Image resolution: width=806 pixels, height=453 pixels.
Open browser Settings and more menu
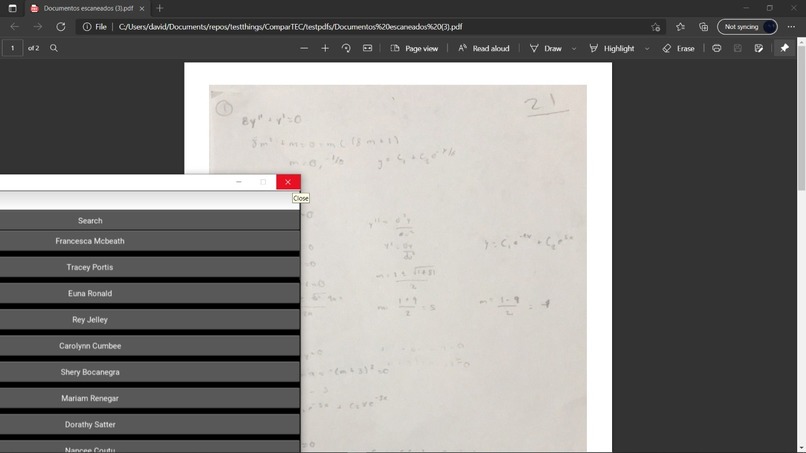pos(791,27)
